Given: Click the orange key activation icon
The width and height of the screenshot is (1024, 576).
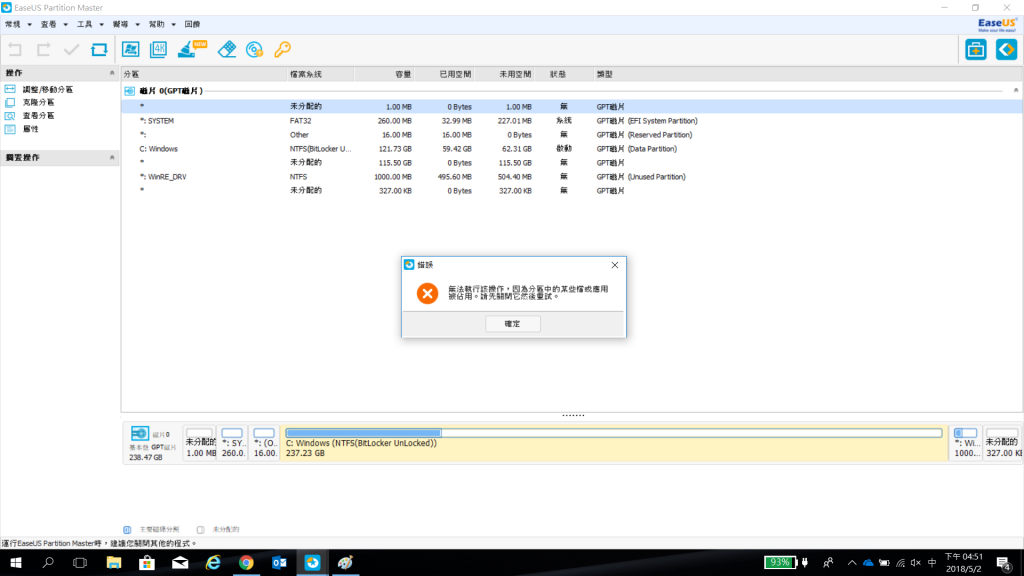Looking at the screenshot, I should pos(283,50).
